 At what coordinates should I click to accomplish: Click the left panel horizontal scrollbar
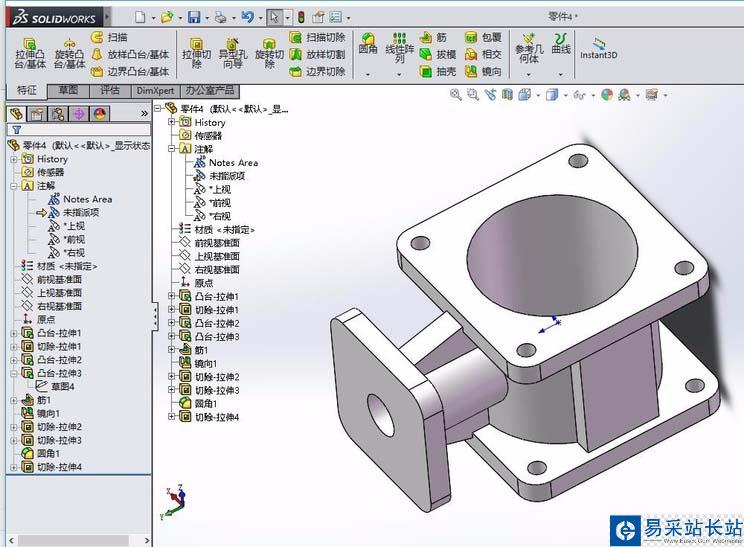74,540
